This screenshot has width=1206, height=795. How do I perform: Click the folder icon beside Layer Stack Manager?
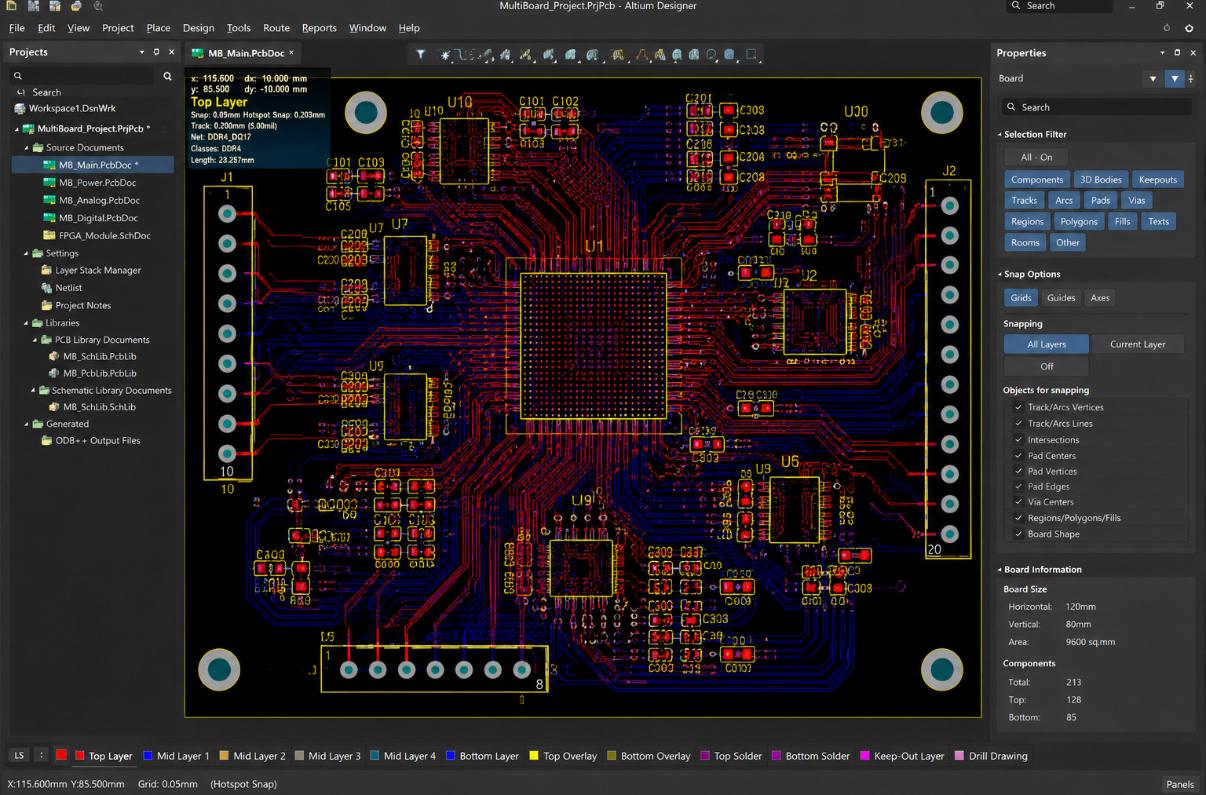(46, 270)
